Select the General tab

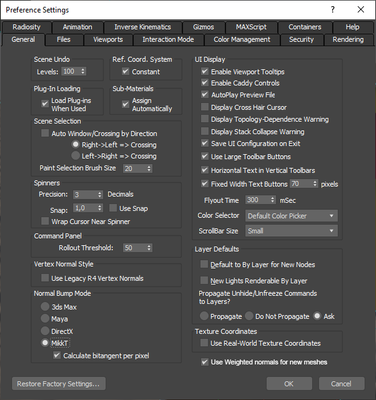coord(23,40)
